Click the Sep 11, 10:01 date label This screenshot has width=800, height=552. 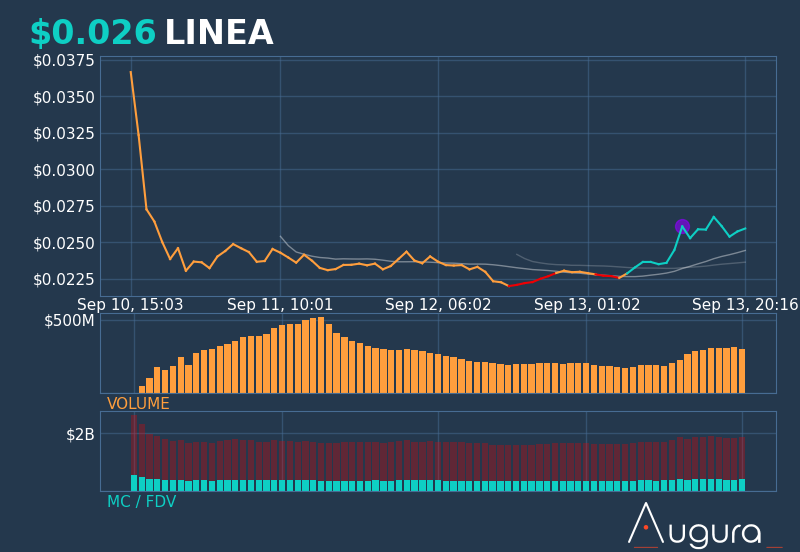click(280, 305)
